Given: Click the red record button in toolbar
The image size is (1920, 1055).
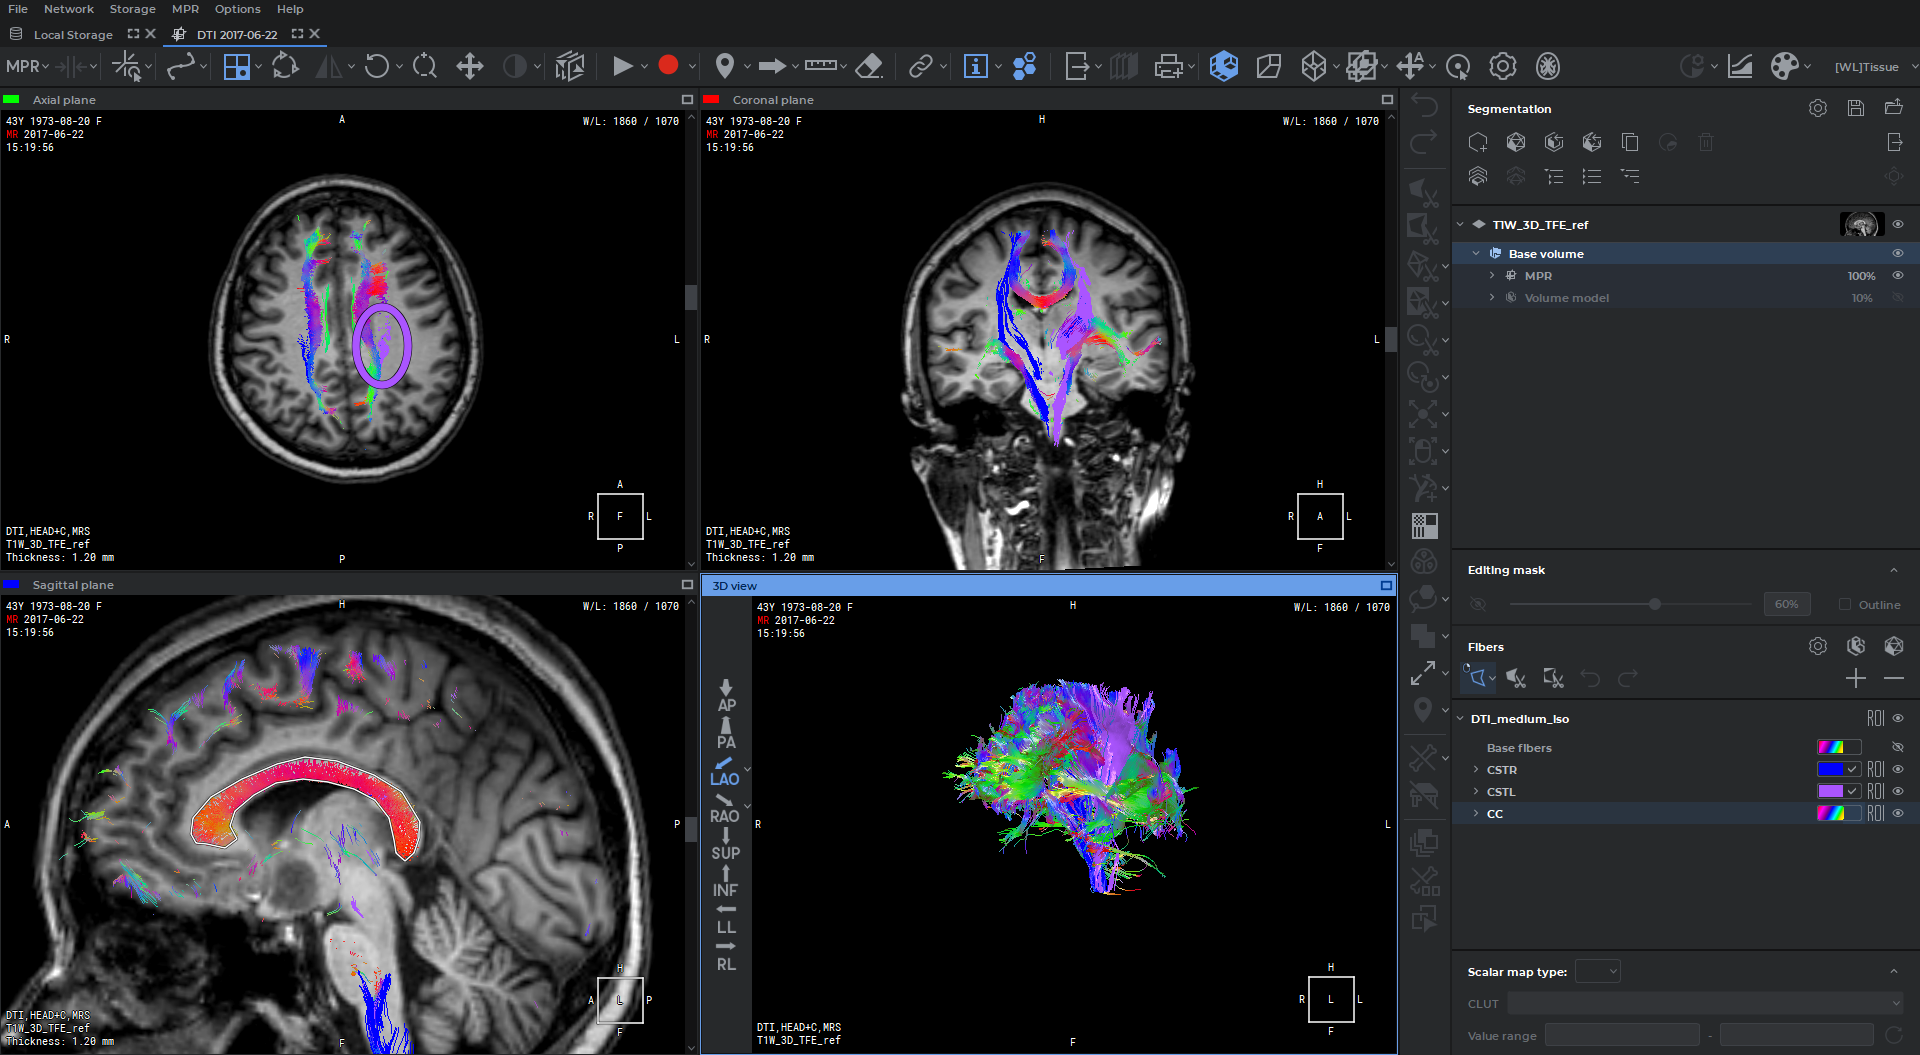Looking at the screenshot, I should (x=668, y=66).
